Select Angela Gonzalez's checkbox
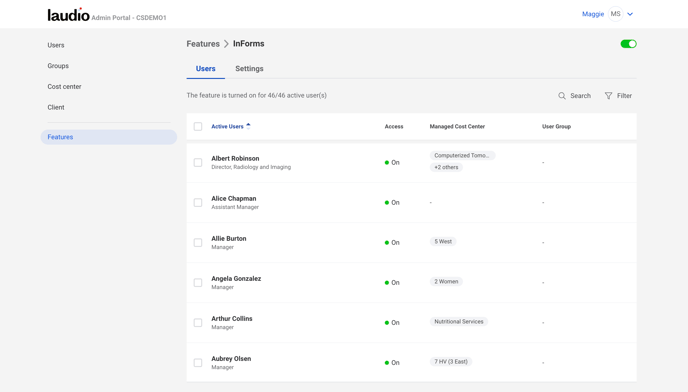The width and height of the screenshot is (688, 392). [x=198, y=282]
